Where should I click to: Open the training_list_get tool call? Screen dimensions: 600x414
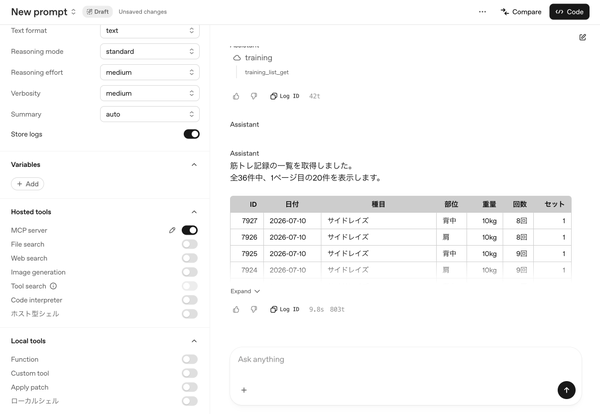(267, 72)
